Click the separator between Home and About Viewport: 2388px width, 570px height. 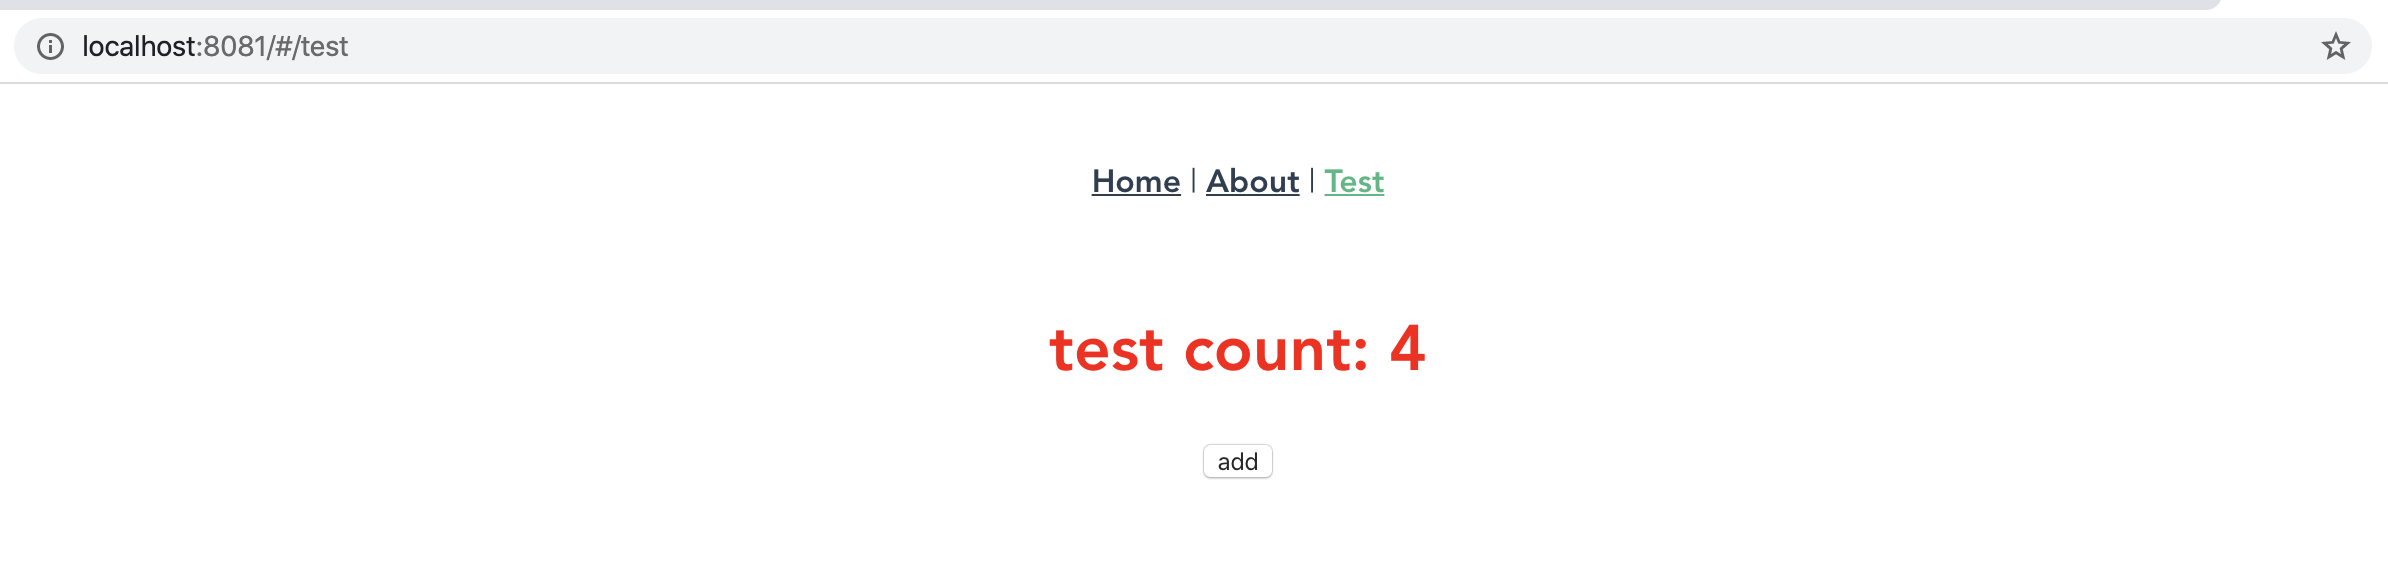point(1193,181)
